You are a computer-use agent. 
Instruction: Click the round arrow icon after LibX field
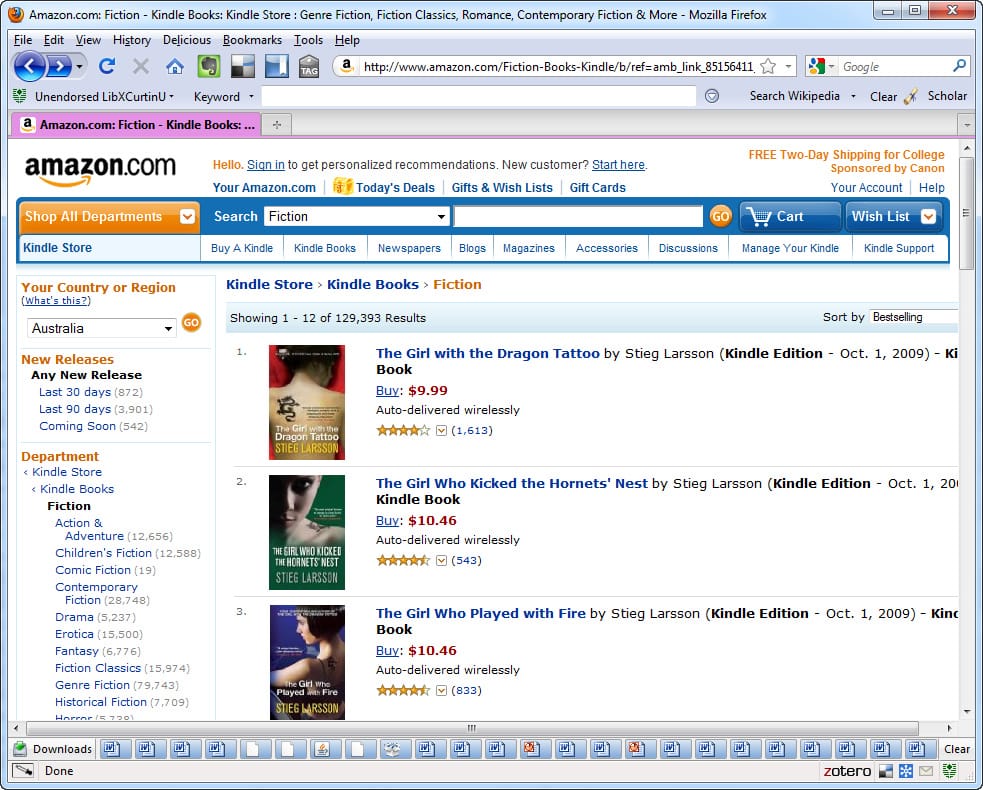(x=712, y=96)
